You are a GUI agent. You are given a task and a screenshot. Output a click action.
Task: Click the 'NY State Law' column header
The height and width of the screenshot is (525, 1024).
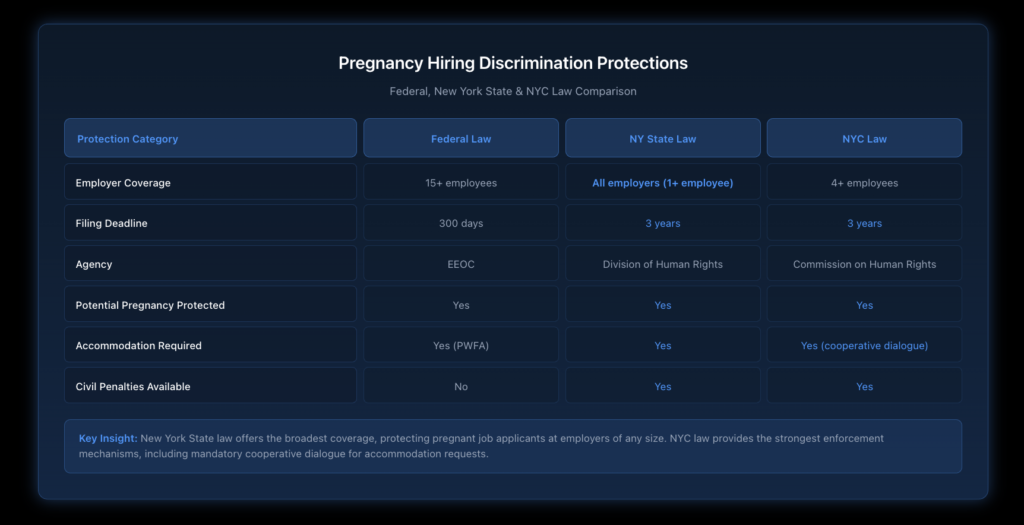coord(663,138)
